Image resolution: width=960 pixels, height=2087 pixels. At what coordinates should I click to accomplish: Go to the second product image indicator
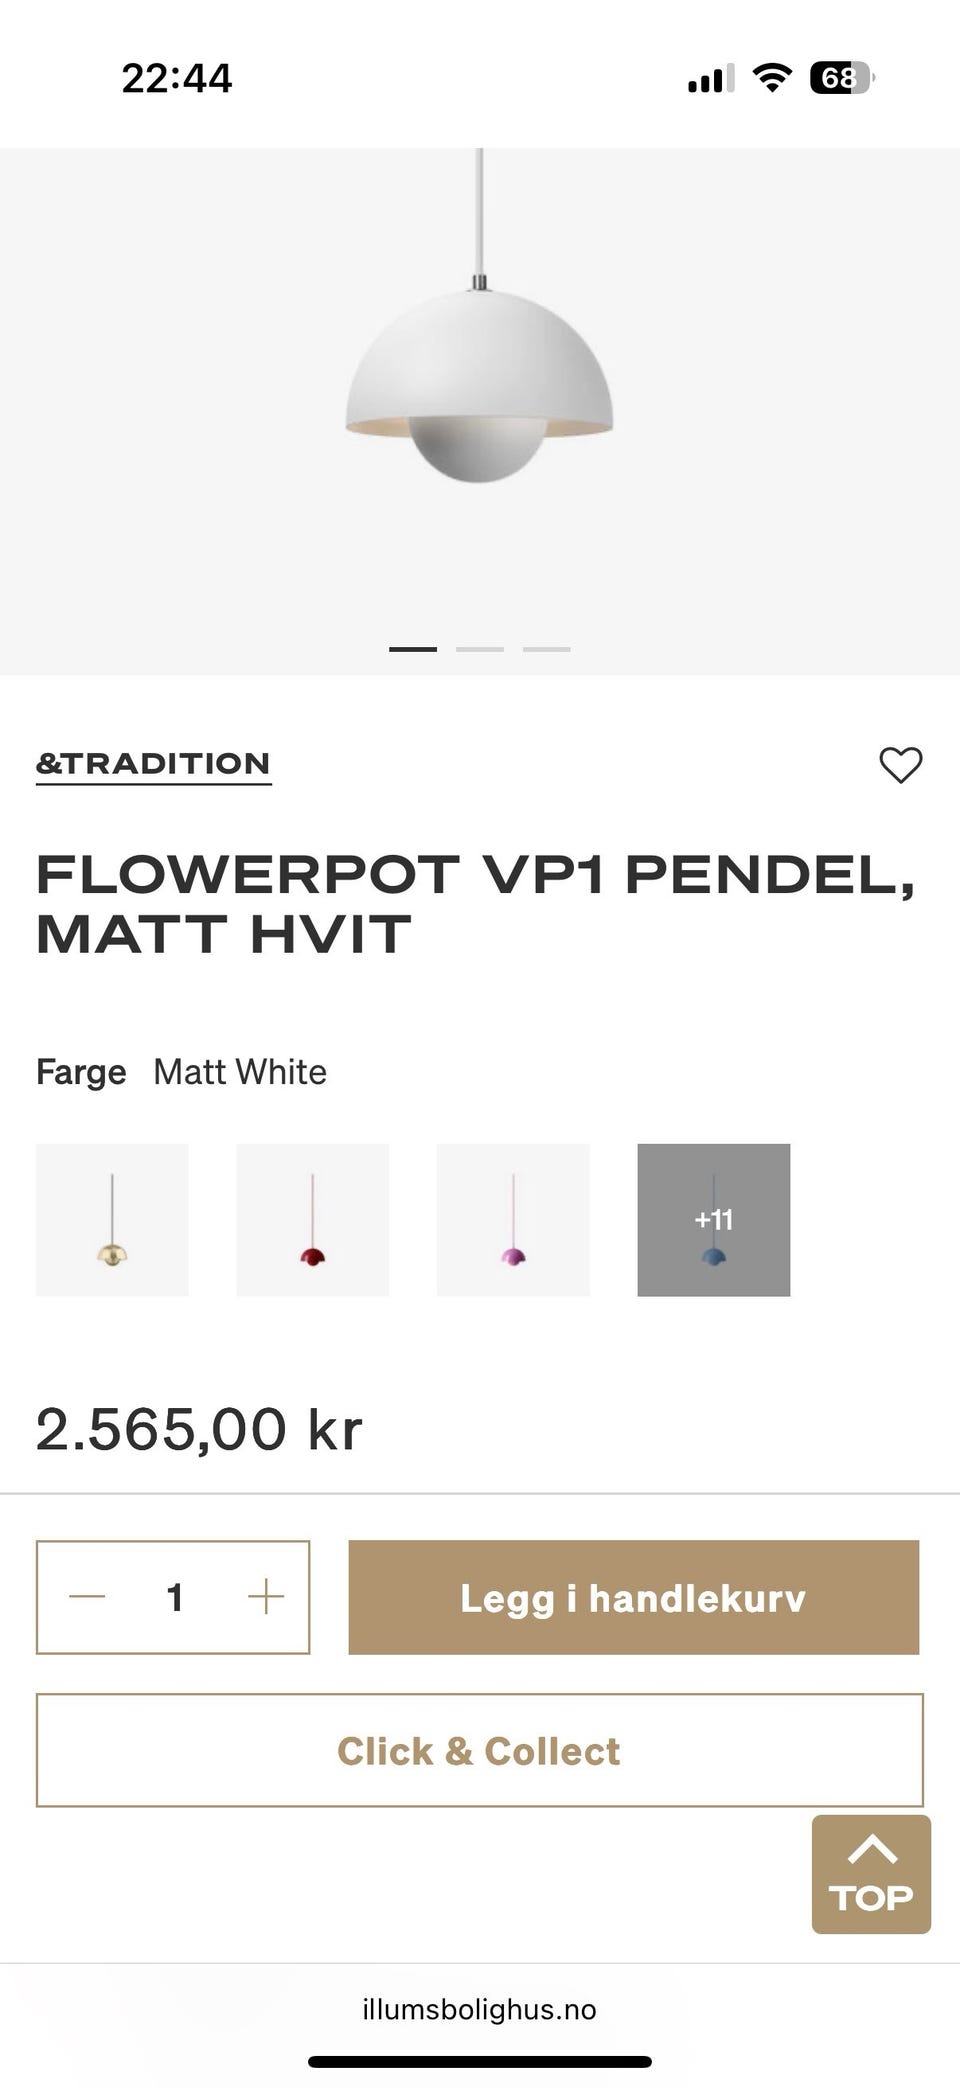point(480,649)
